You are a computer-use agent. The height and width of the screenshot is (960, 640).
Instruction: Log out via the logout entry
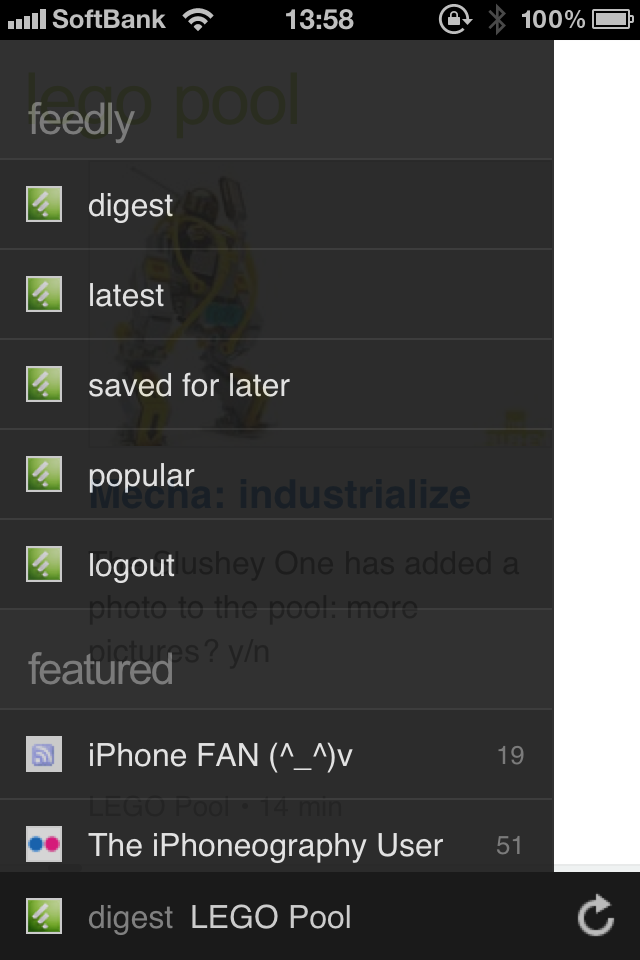coord(276,564)
